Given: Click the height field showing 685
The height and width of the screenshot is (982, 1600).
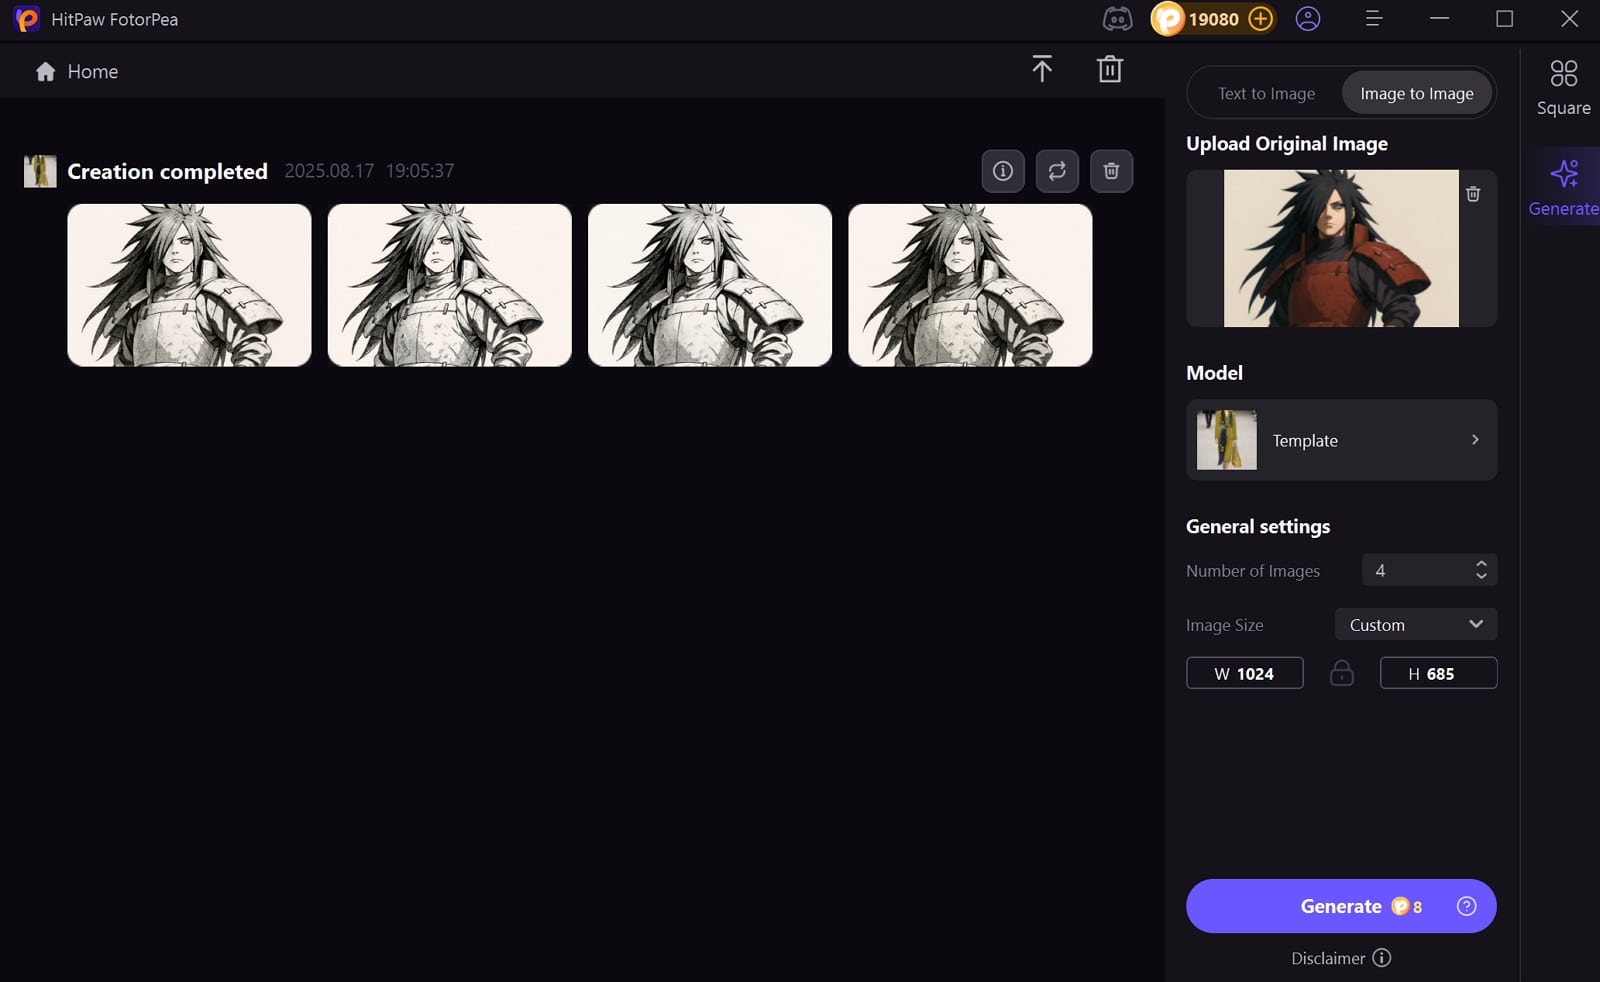Looking at the screenshot, I should point(1438,673).
